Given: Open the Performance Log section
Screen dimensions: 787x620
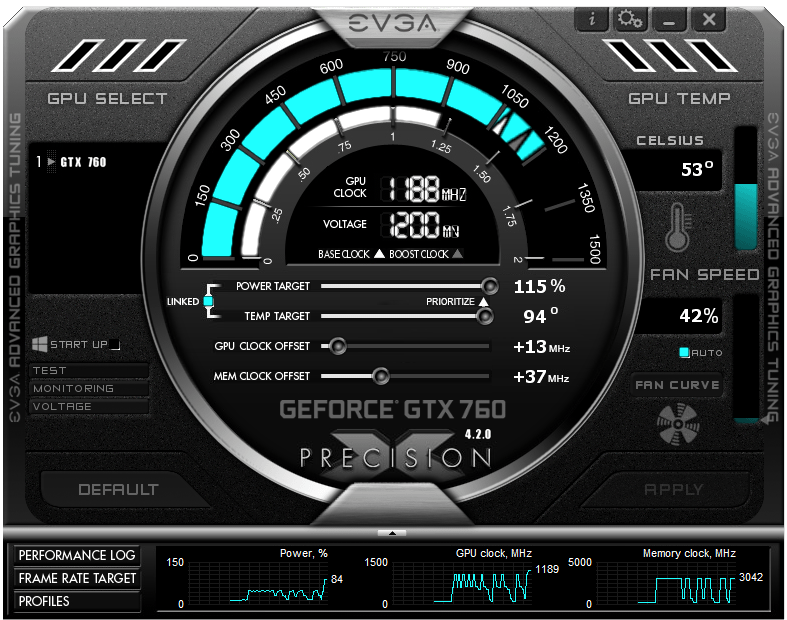Looking at the screenshot, I should [77, 555].
